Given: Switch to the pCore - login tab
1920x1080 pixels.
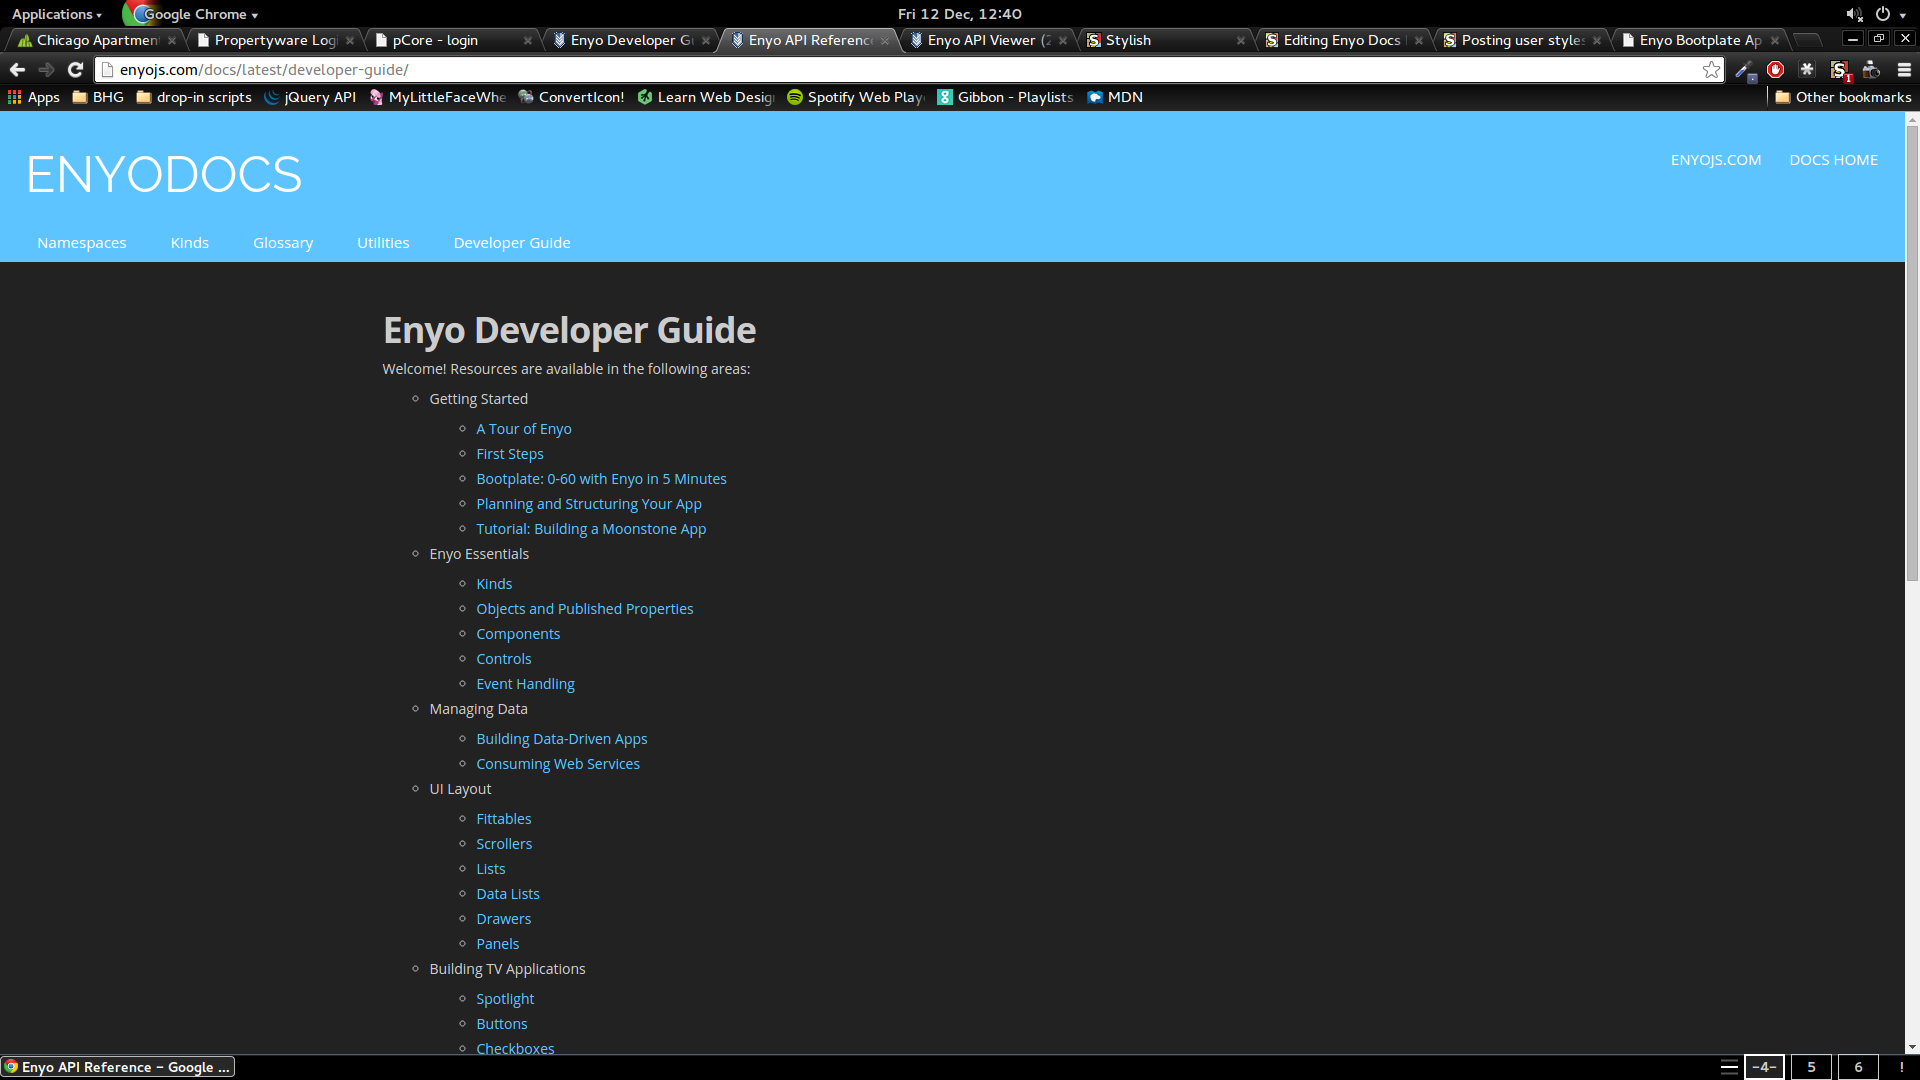Looking at the screenshot, I should tap(453, 40).
